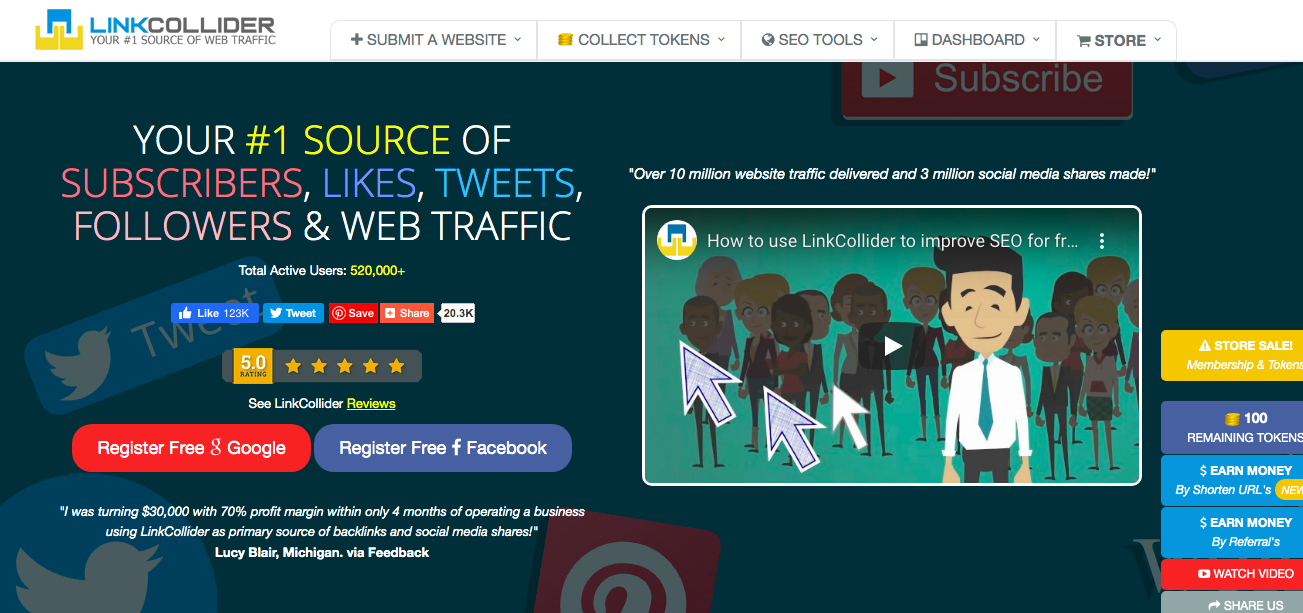This screenshot has height=613, width=1303.
Task: Click Register Free Google button
Action: 192,448
